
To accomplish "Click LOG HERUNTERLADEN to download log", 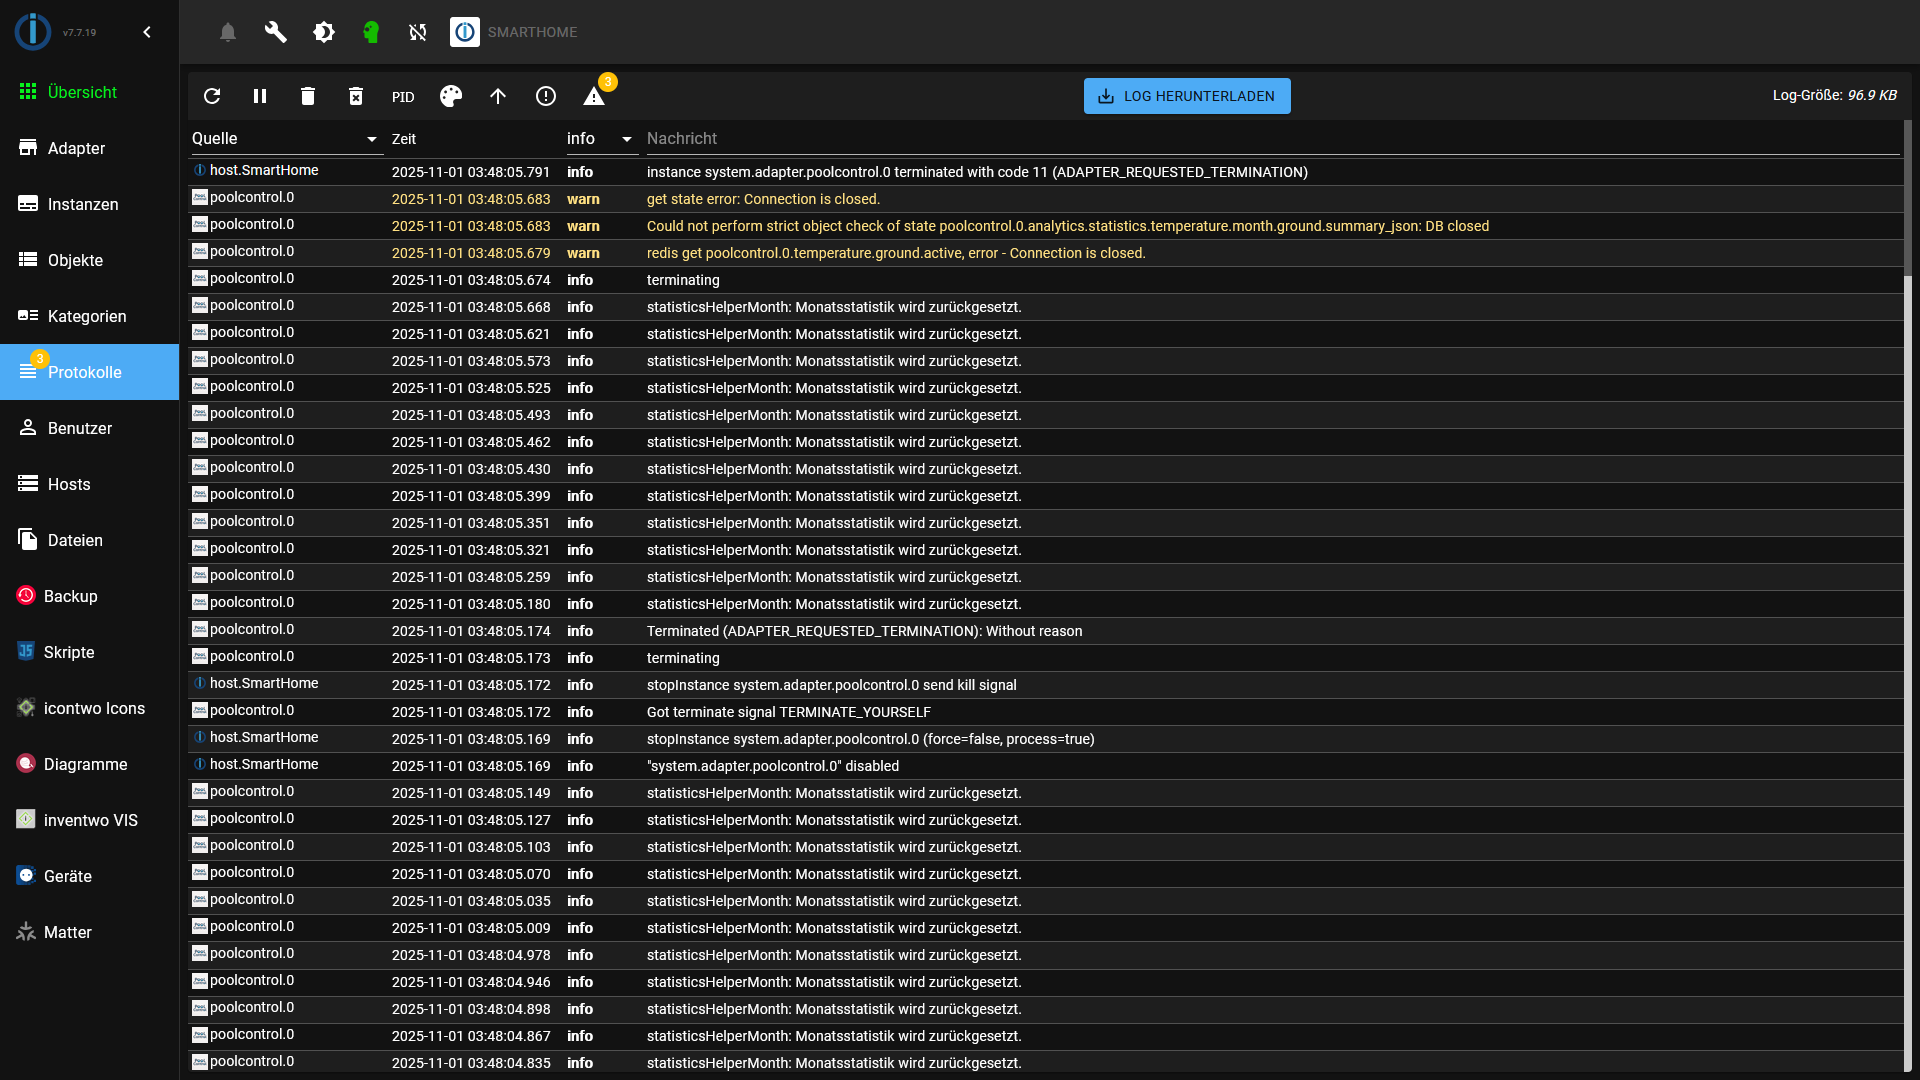I will click(x=1186, y=96).
